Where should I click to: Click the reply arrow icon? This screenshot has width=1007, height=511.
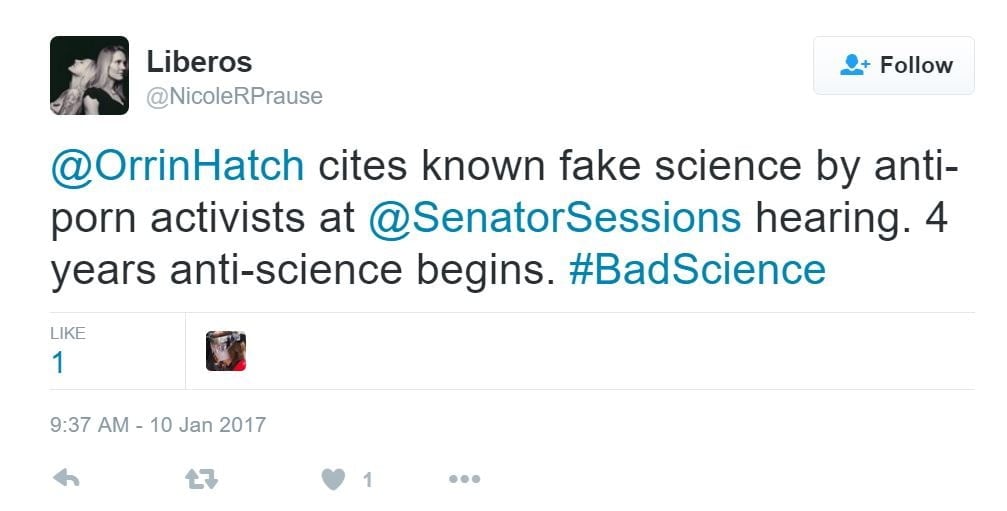pyautogui.click(x=65, y=480)
